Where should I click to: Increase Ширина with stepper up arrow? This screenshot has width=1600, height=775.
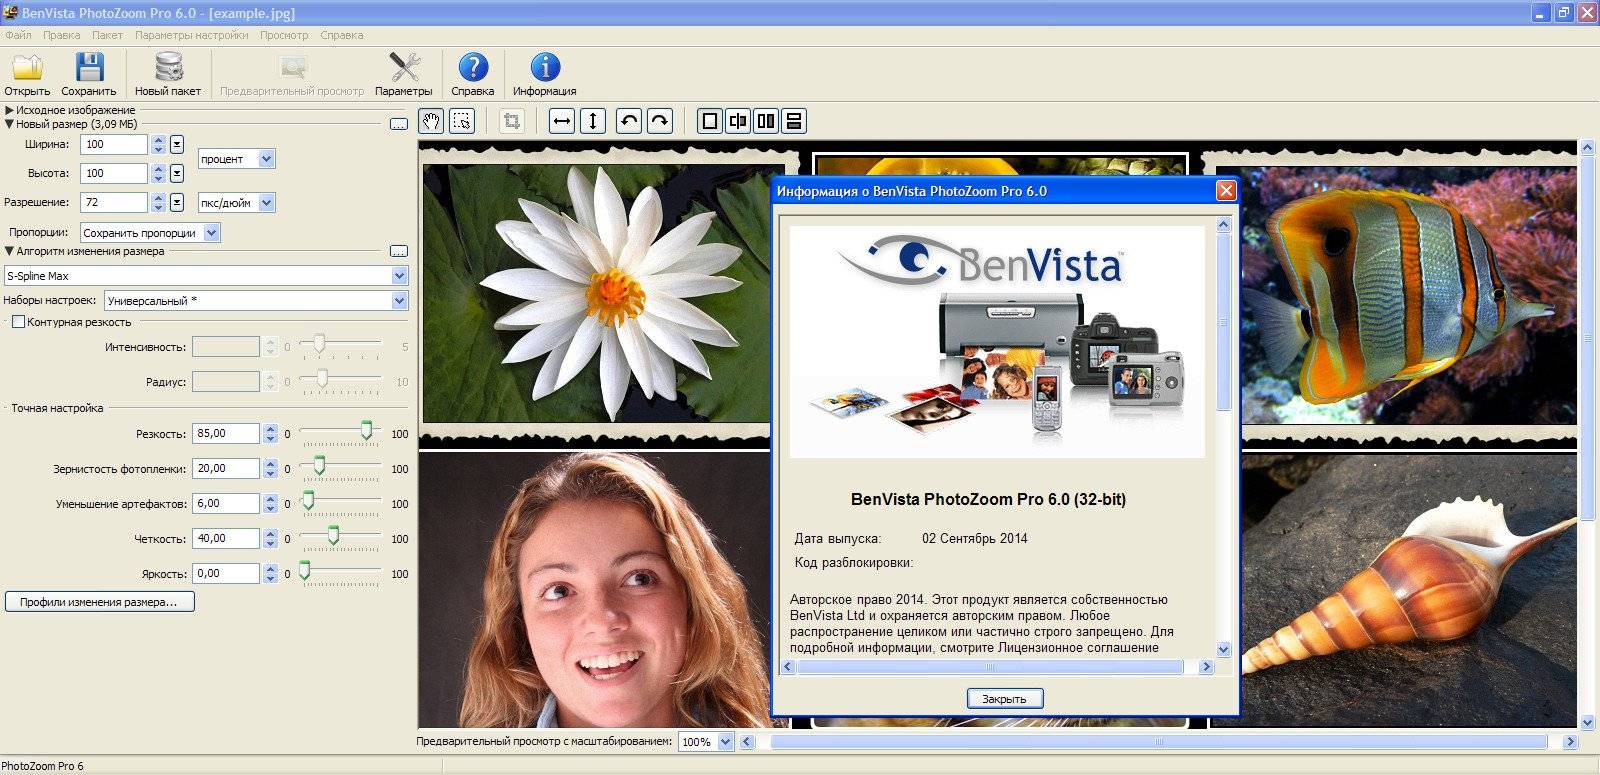(158, 140)
